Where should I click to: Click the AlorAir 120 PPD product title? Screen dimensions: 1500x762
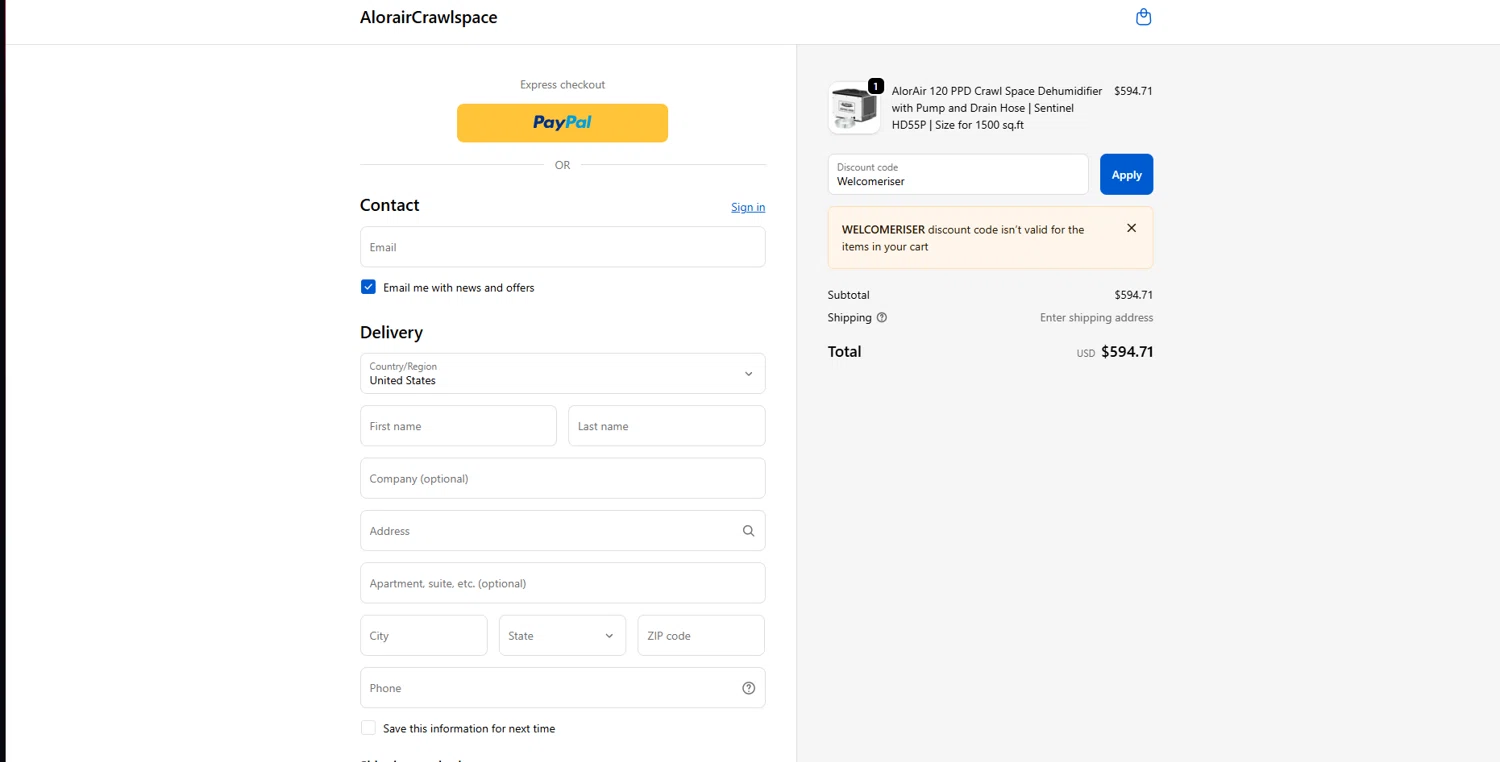pyautogui.click(x=997, y=108)
